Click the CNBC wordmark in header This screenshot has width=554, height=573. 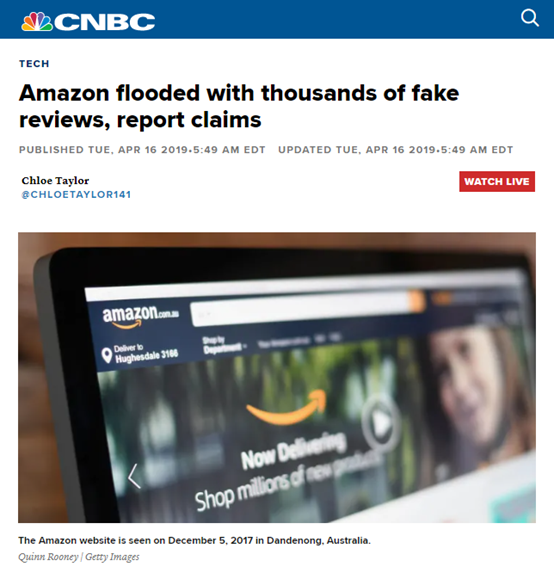pos(105,22)
